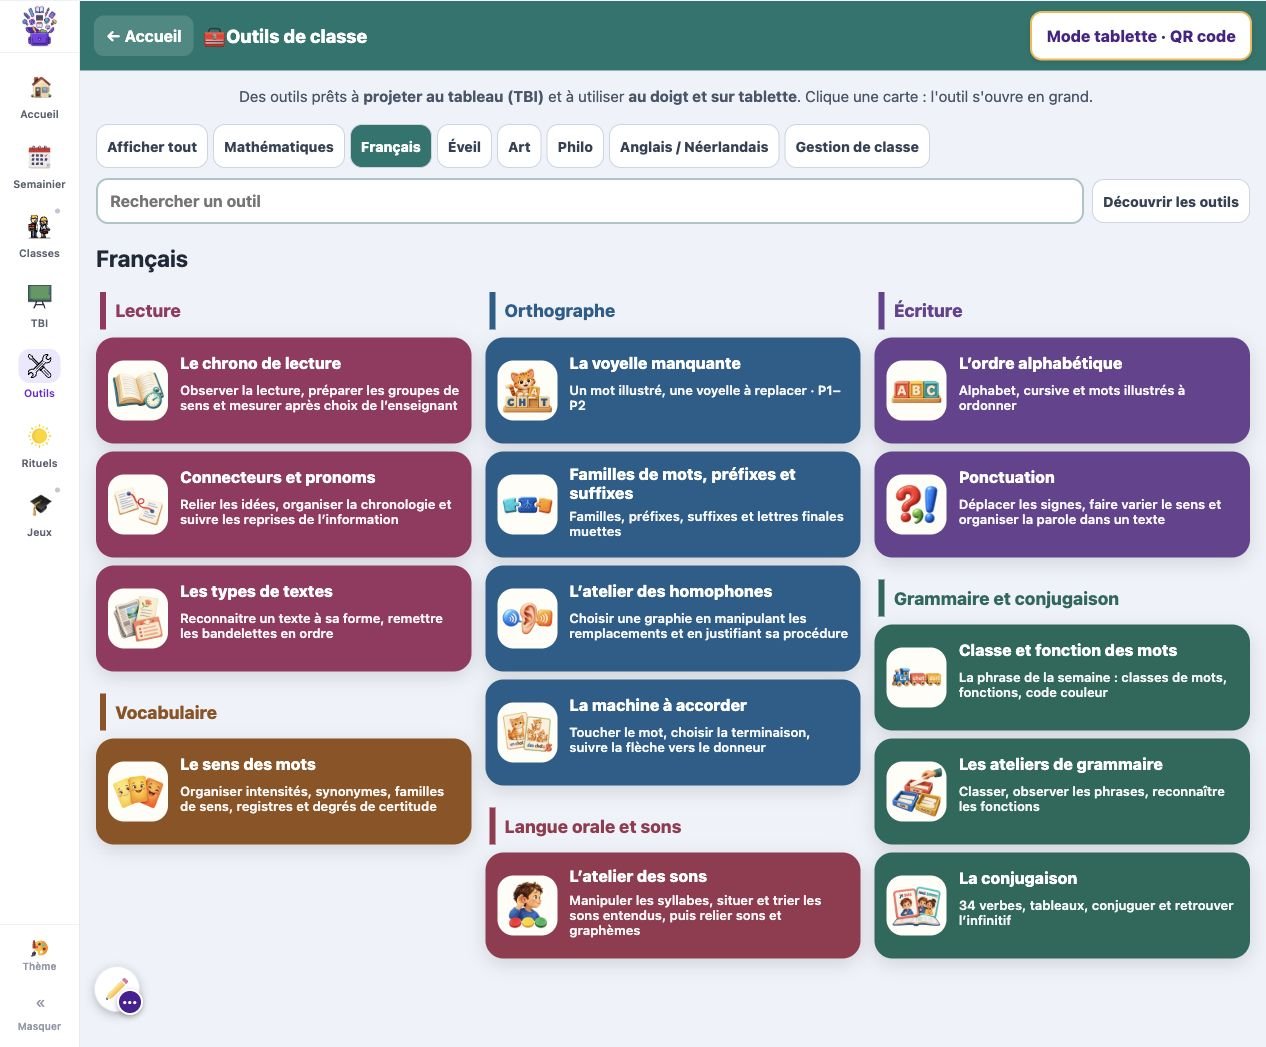This screenshot has width=1266, height=1047.
Task: Switch to Anglais / Néerlandais tab
Action: click(694, 146)
